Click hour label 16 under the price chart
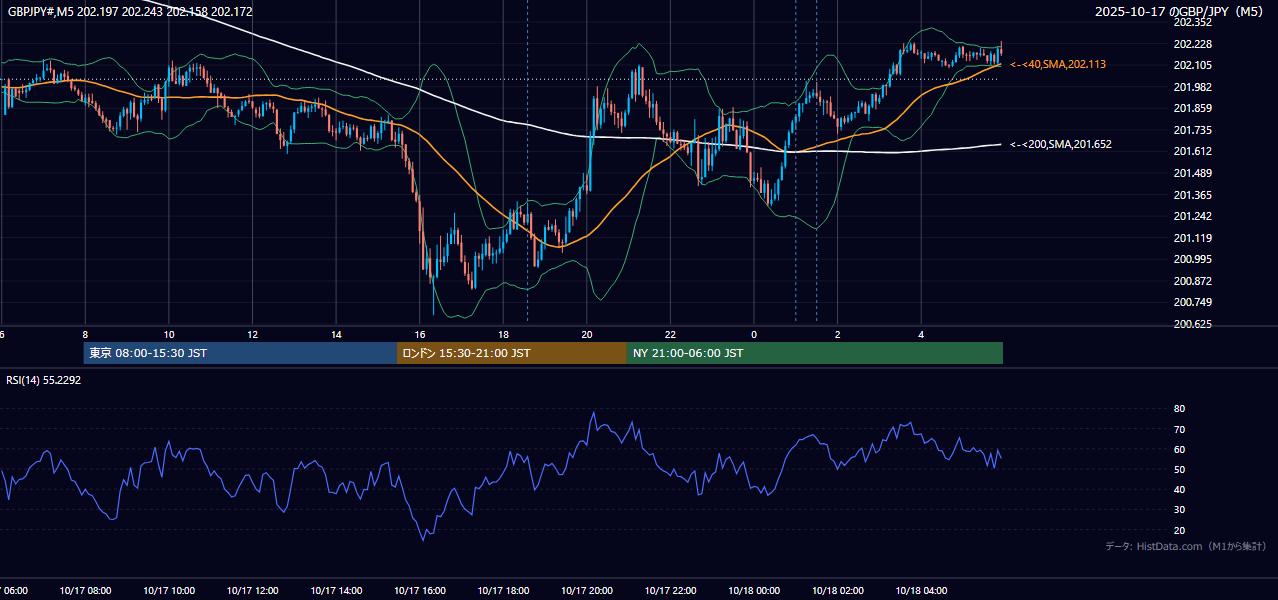This screenshot has width=1278, height=600. coord(420,334)
